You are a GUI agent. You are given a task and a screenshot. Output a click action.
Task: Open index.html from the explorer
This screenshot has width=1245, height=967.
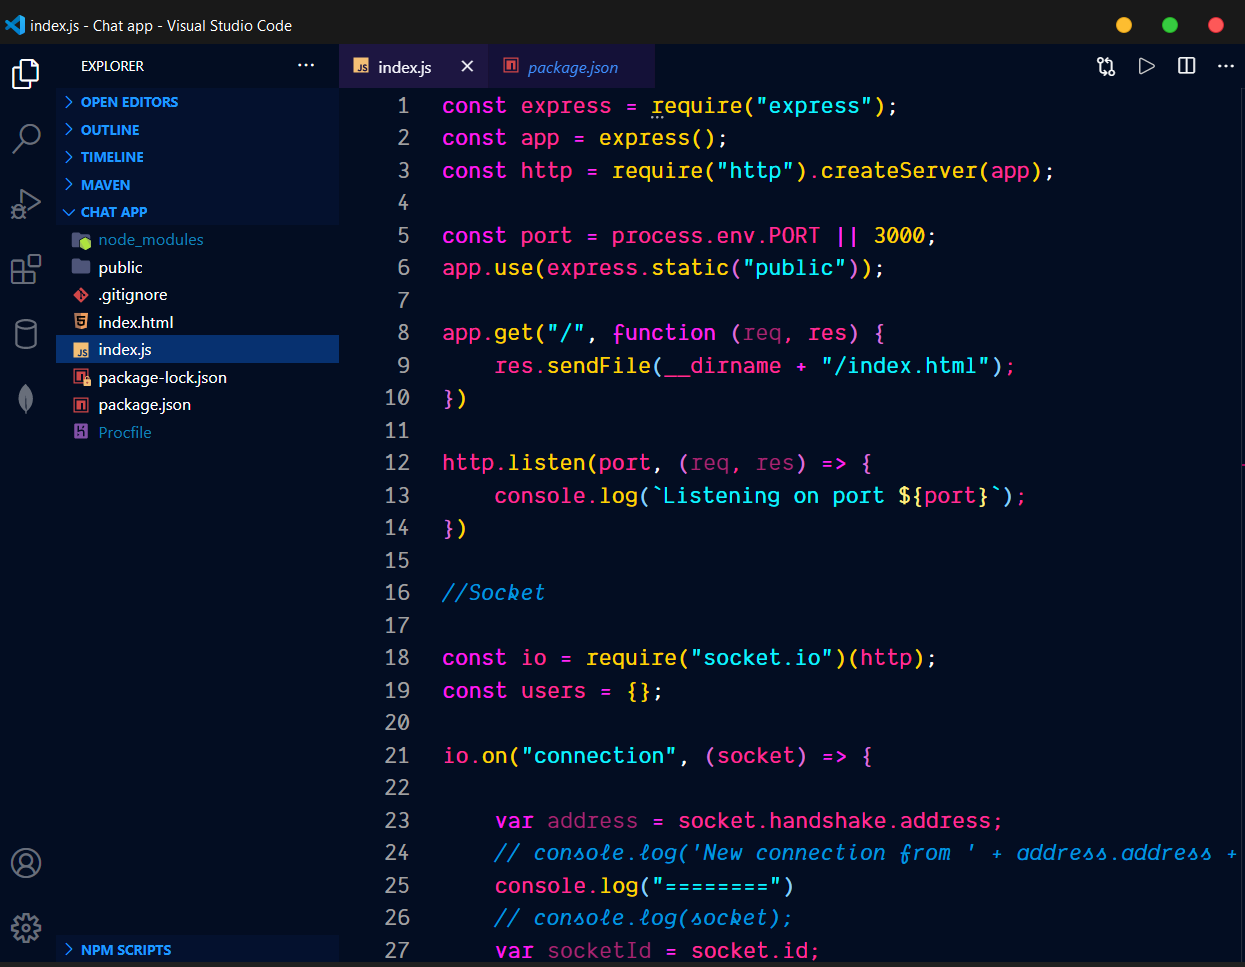pos(197,322)
